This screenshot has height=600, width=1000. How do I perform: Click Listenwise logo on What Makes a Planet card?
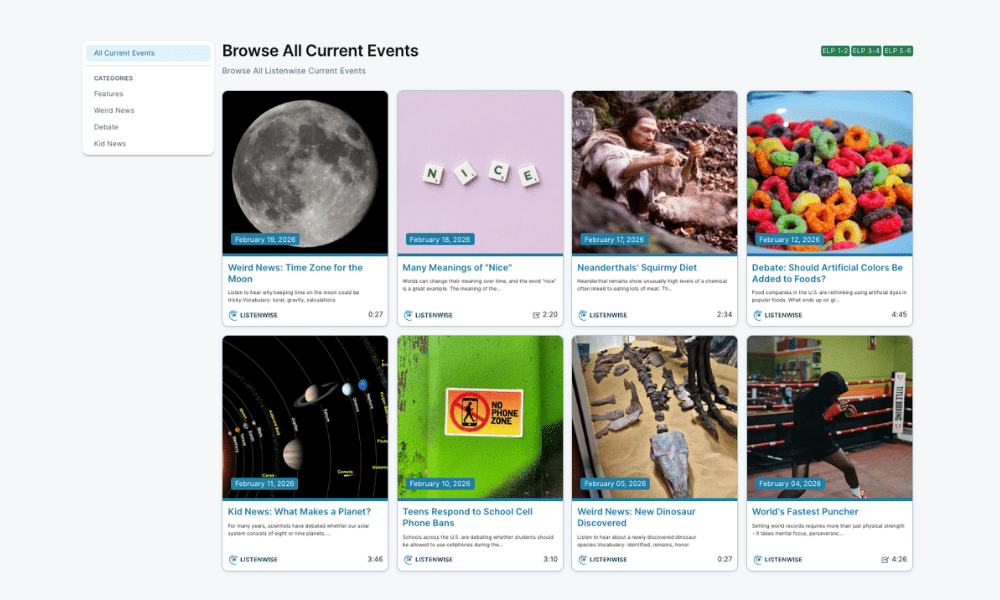point(253,560)
